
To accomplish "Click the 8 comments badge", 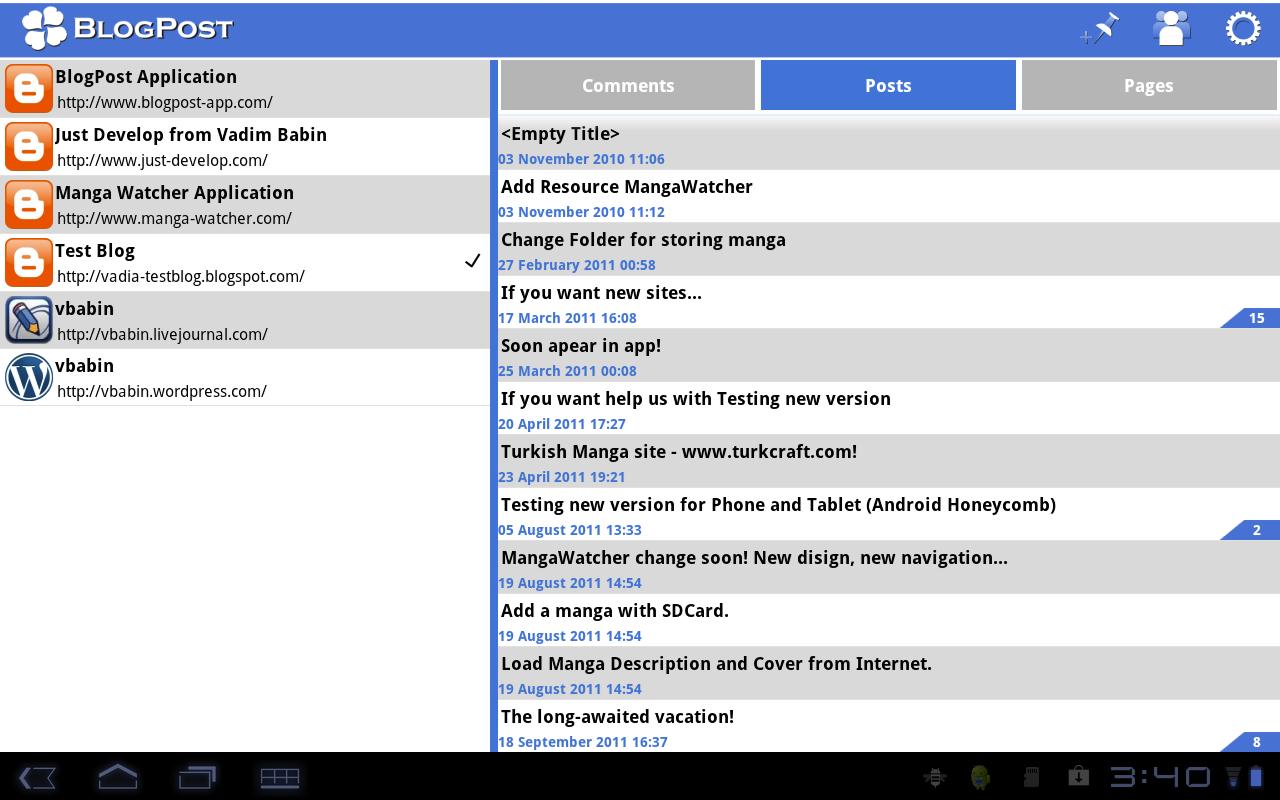I will point(1252,742).
